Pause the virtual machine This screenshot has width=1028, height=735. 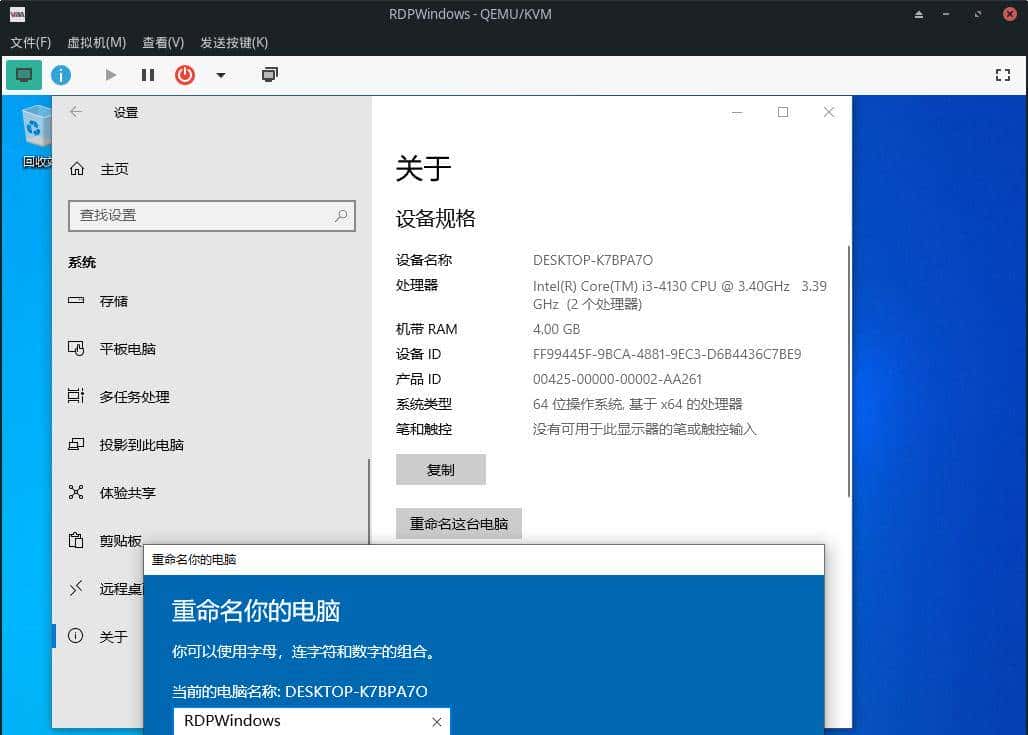point(147,74)
